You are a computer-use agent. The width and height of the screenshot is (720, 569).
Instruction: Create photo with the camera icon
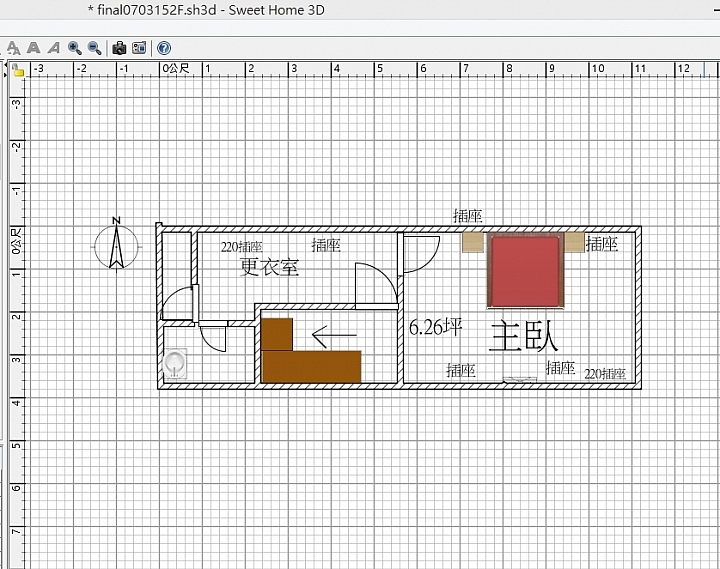[119, 48]
